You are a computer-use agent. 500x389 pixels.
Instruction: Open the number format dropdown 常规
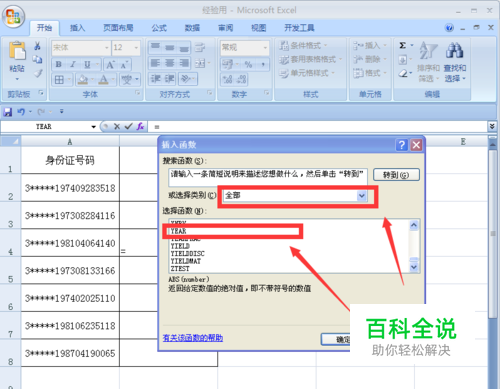[x=265, y=48]
